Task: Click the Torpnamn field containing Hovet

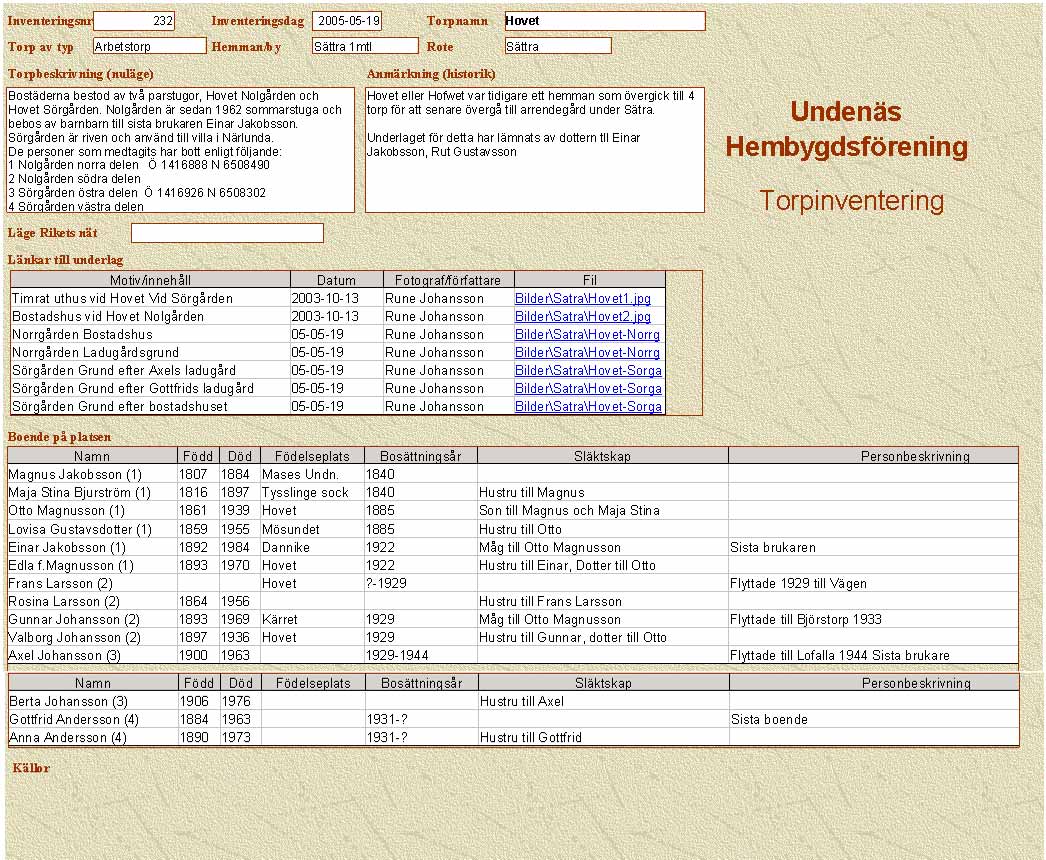Action: (604, 21)
